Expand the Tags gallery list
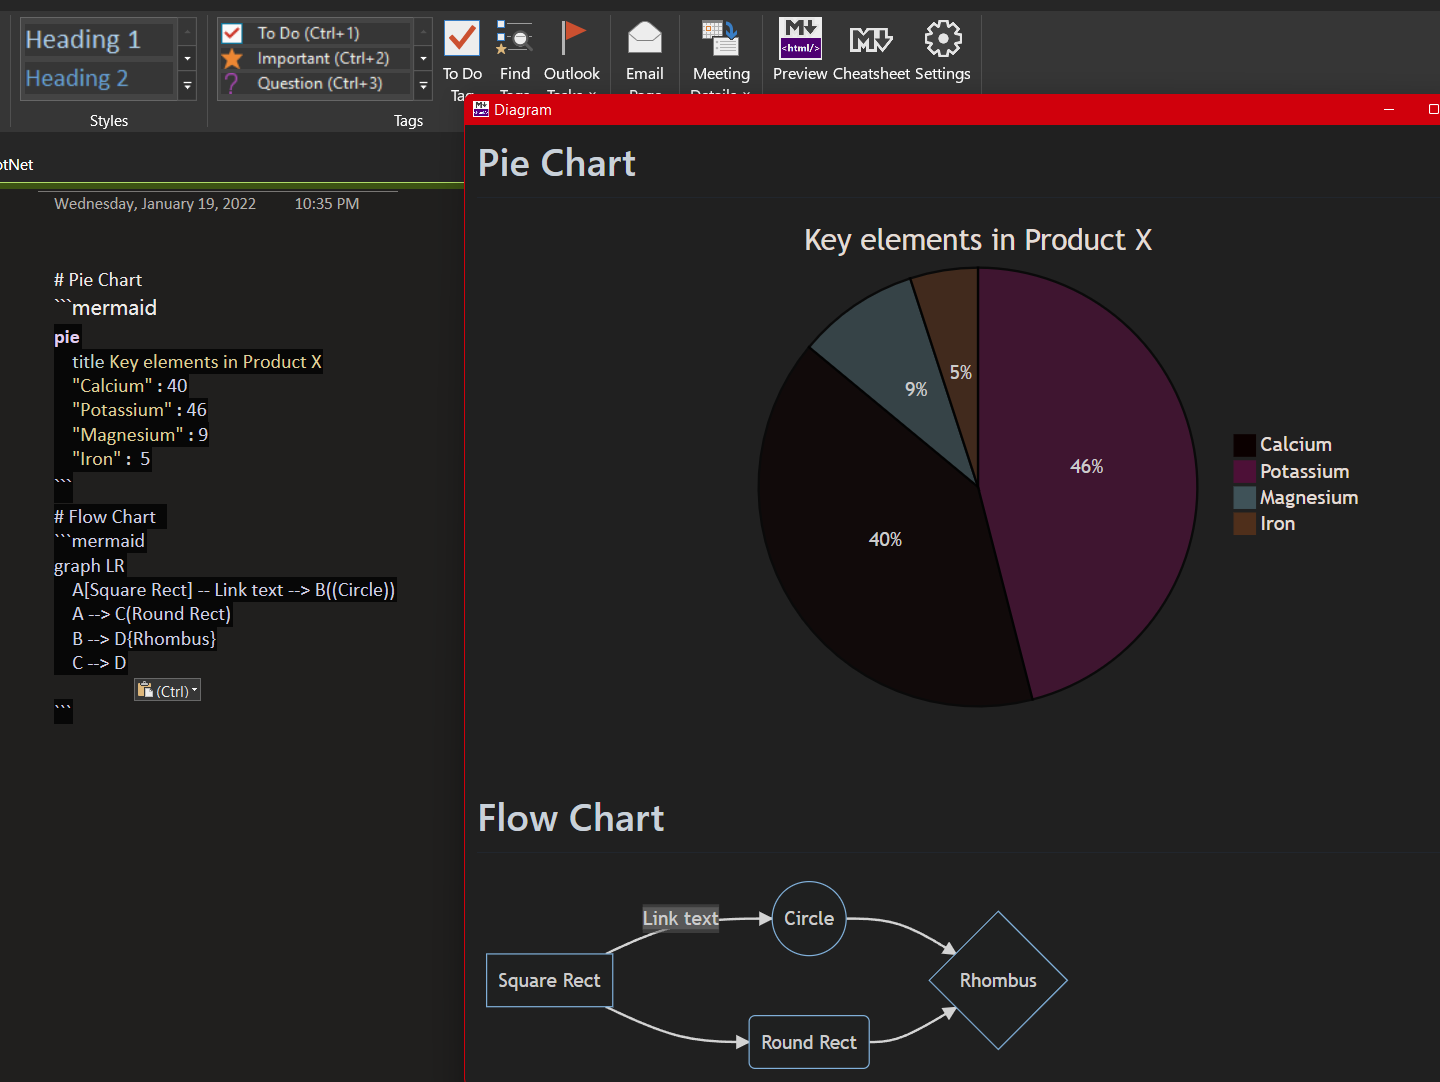The width and height of the screenshot is (1440, 1082). [x=424, y=86]
